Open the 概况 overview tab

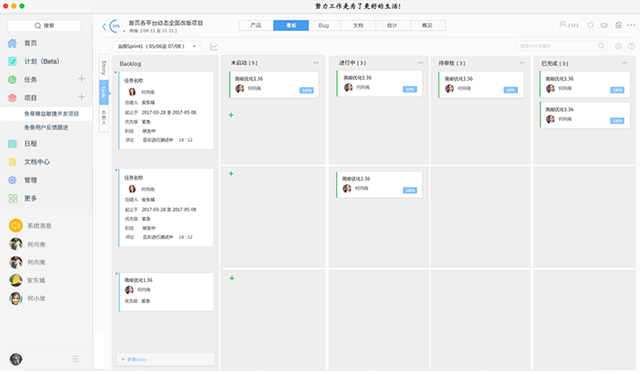point(427,25)
